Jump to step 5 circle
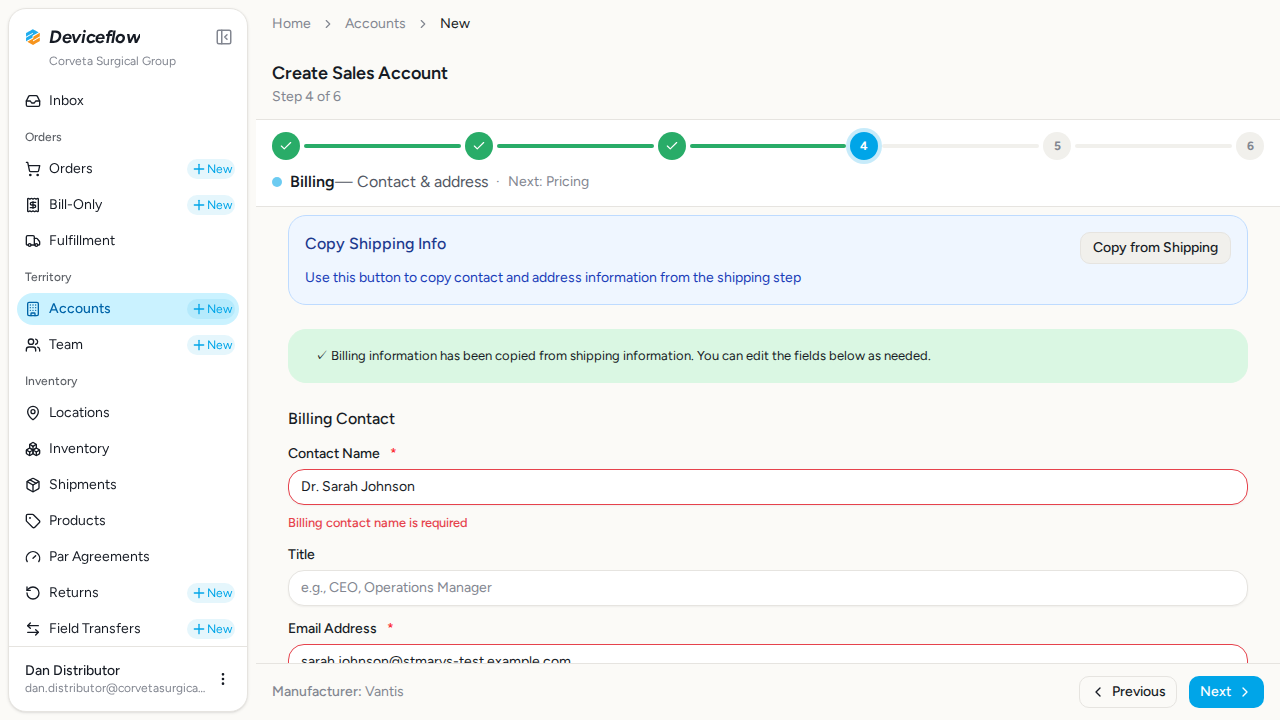Viewport: 1280px width, 720px height. 1057,146
